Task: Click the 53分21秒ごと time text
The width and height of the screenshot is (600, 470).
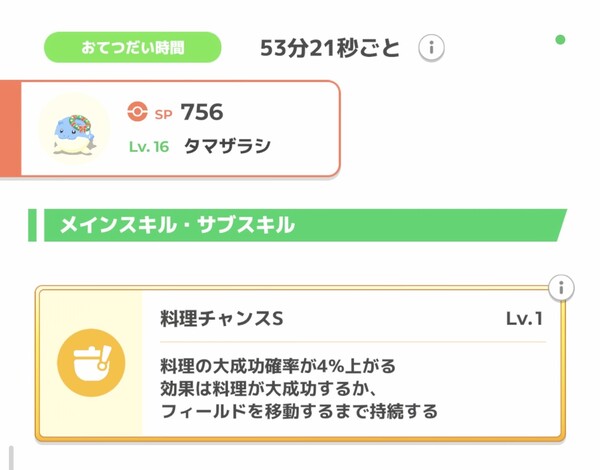Action: (330, 47)
